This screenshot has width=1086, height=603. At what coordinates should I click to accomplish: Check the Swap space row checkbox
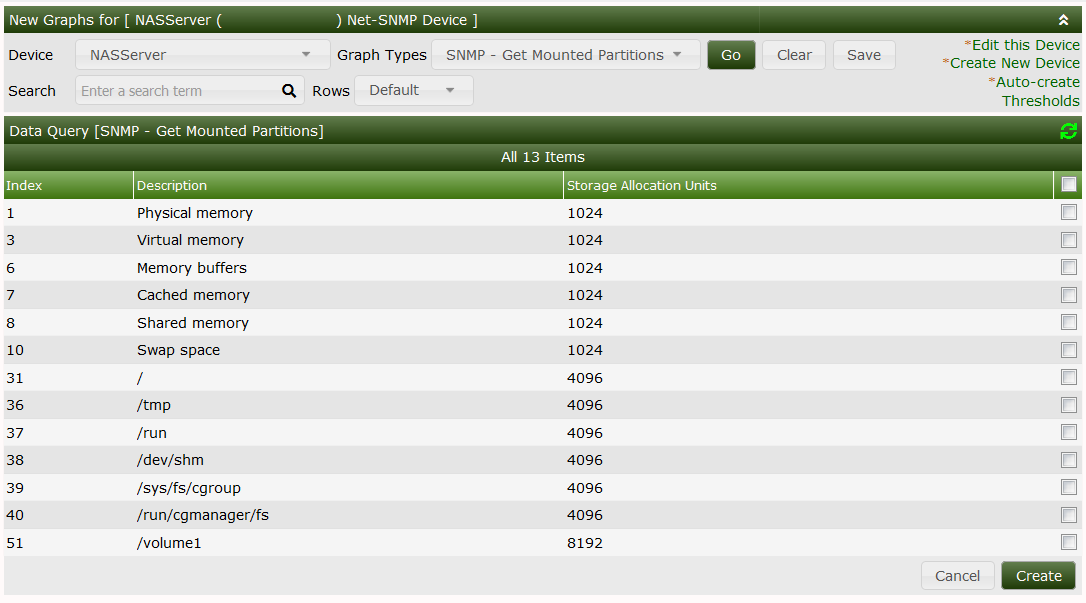pos(1069,350)
